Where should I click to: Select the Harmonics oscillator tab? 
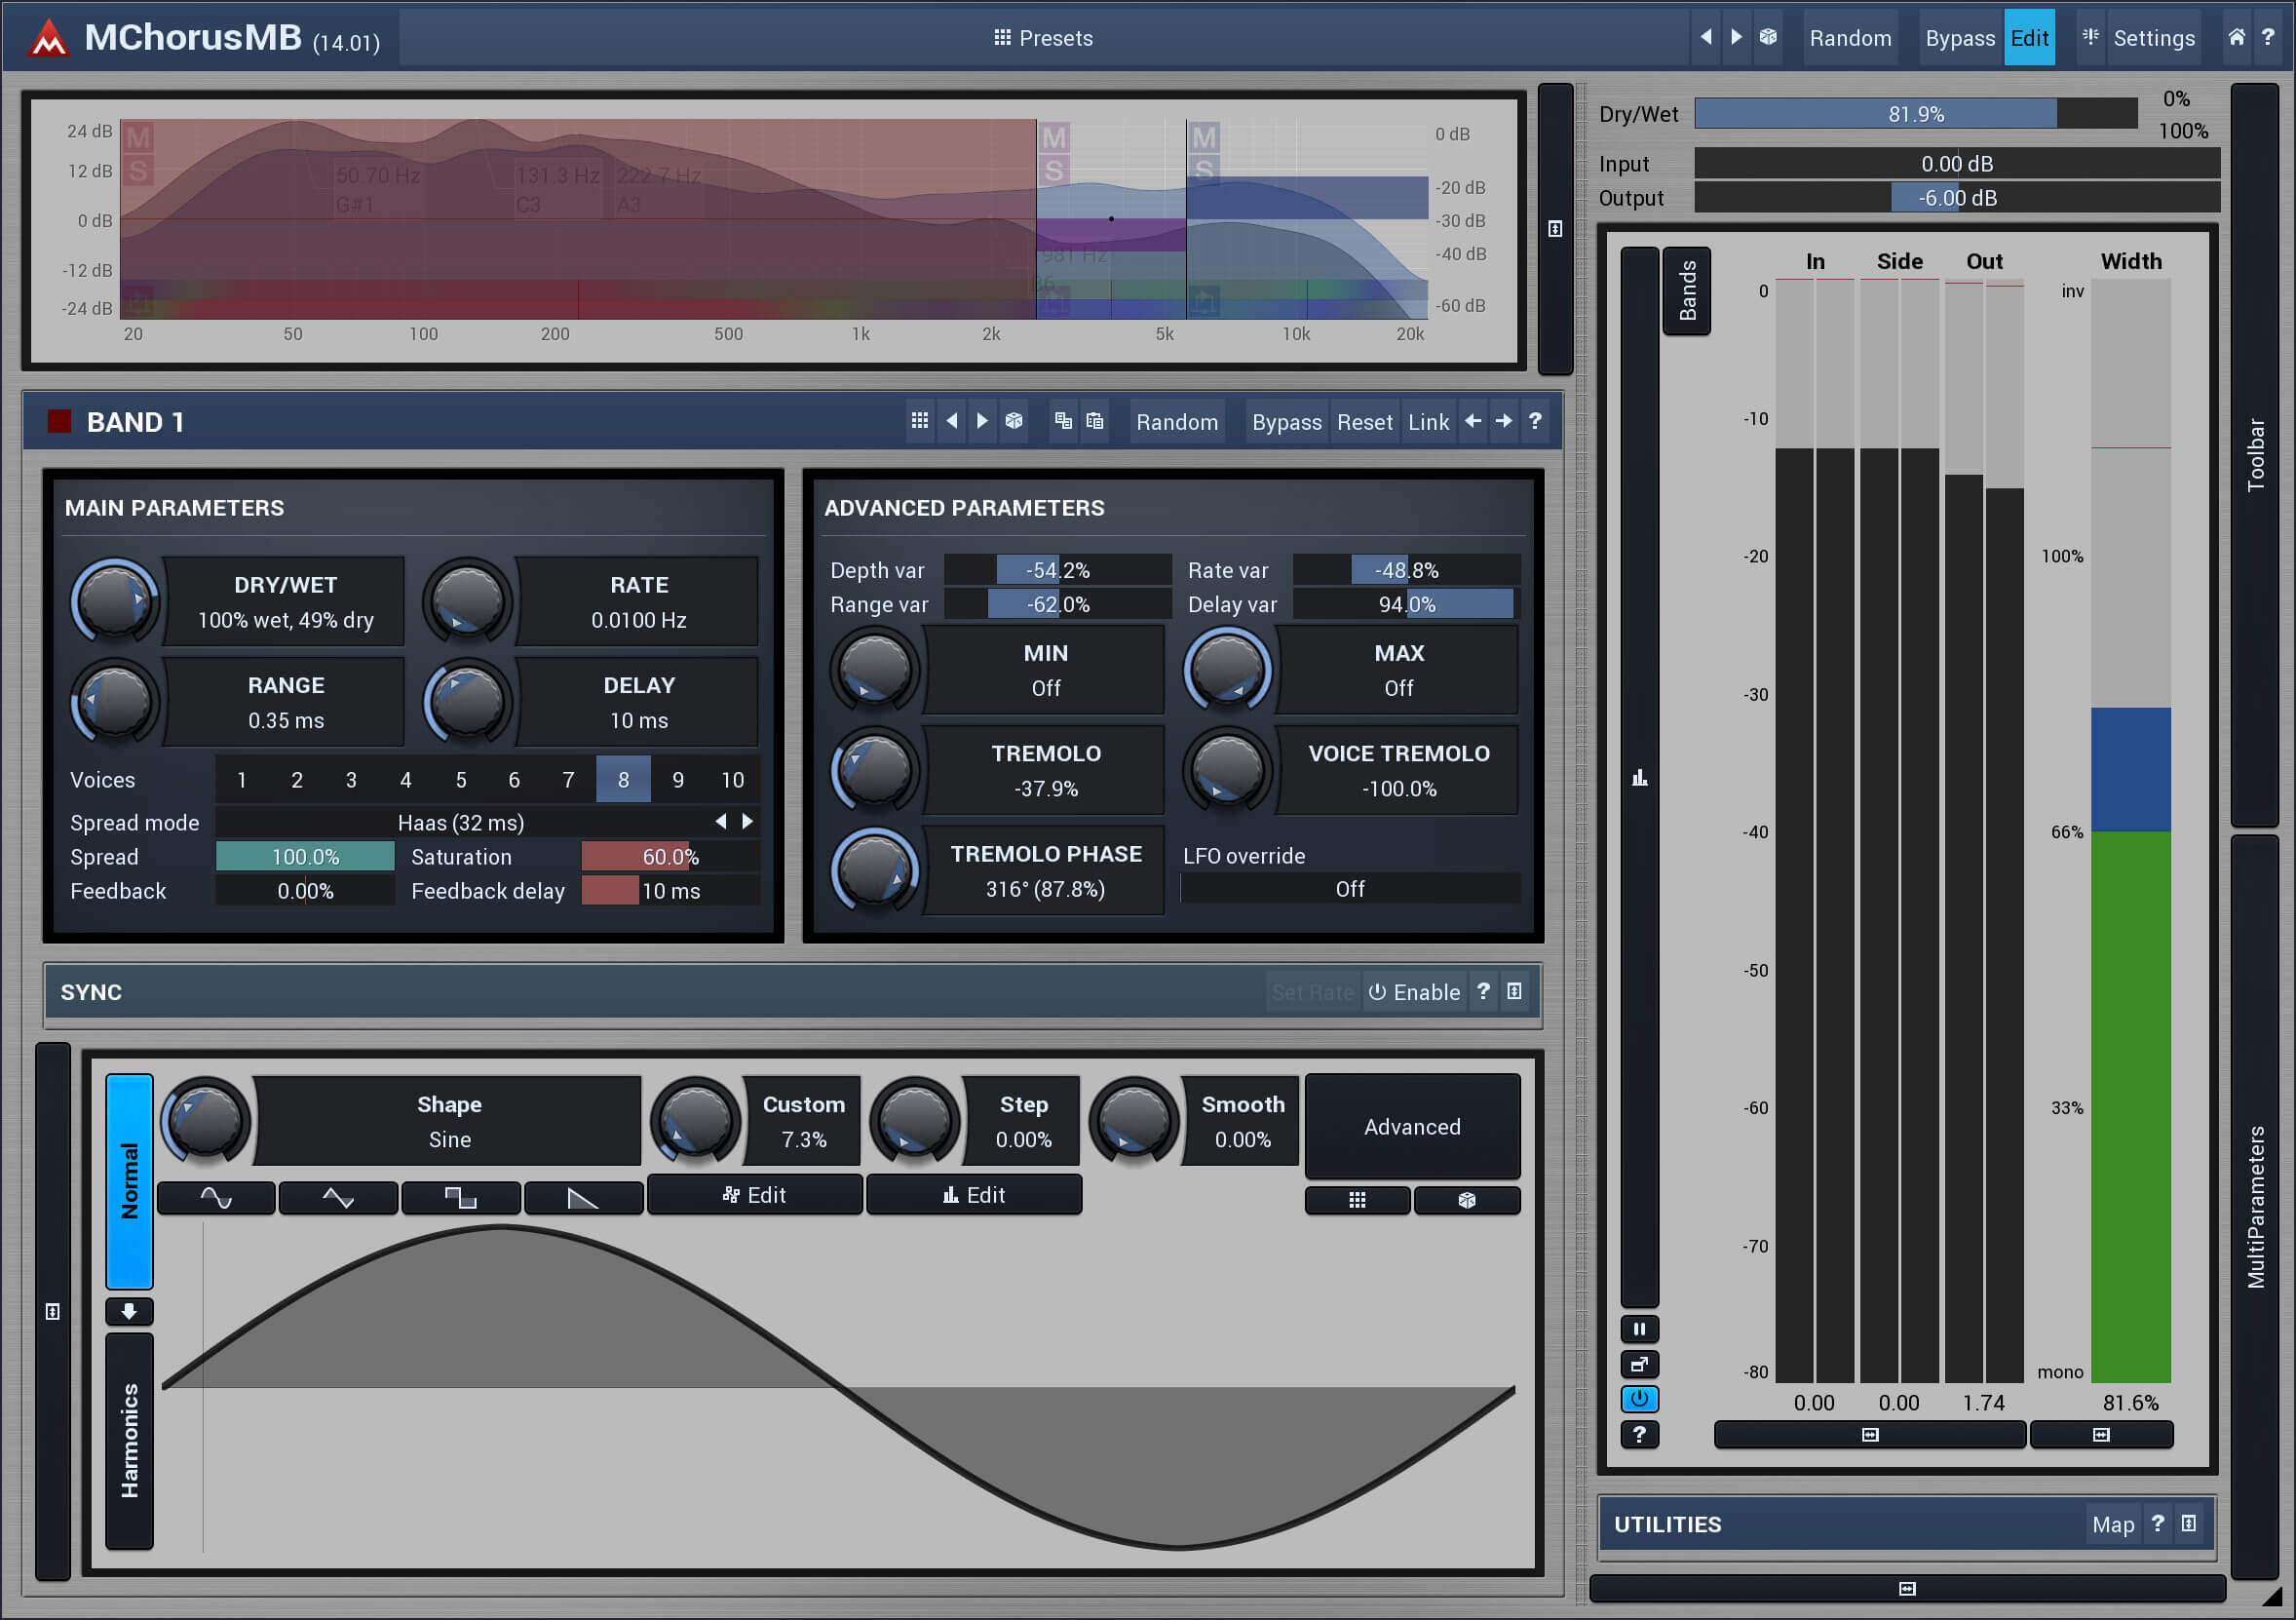[x=129, y=1441]
